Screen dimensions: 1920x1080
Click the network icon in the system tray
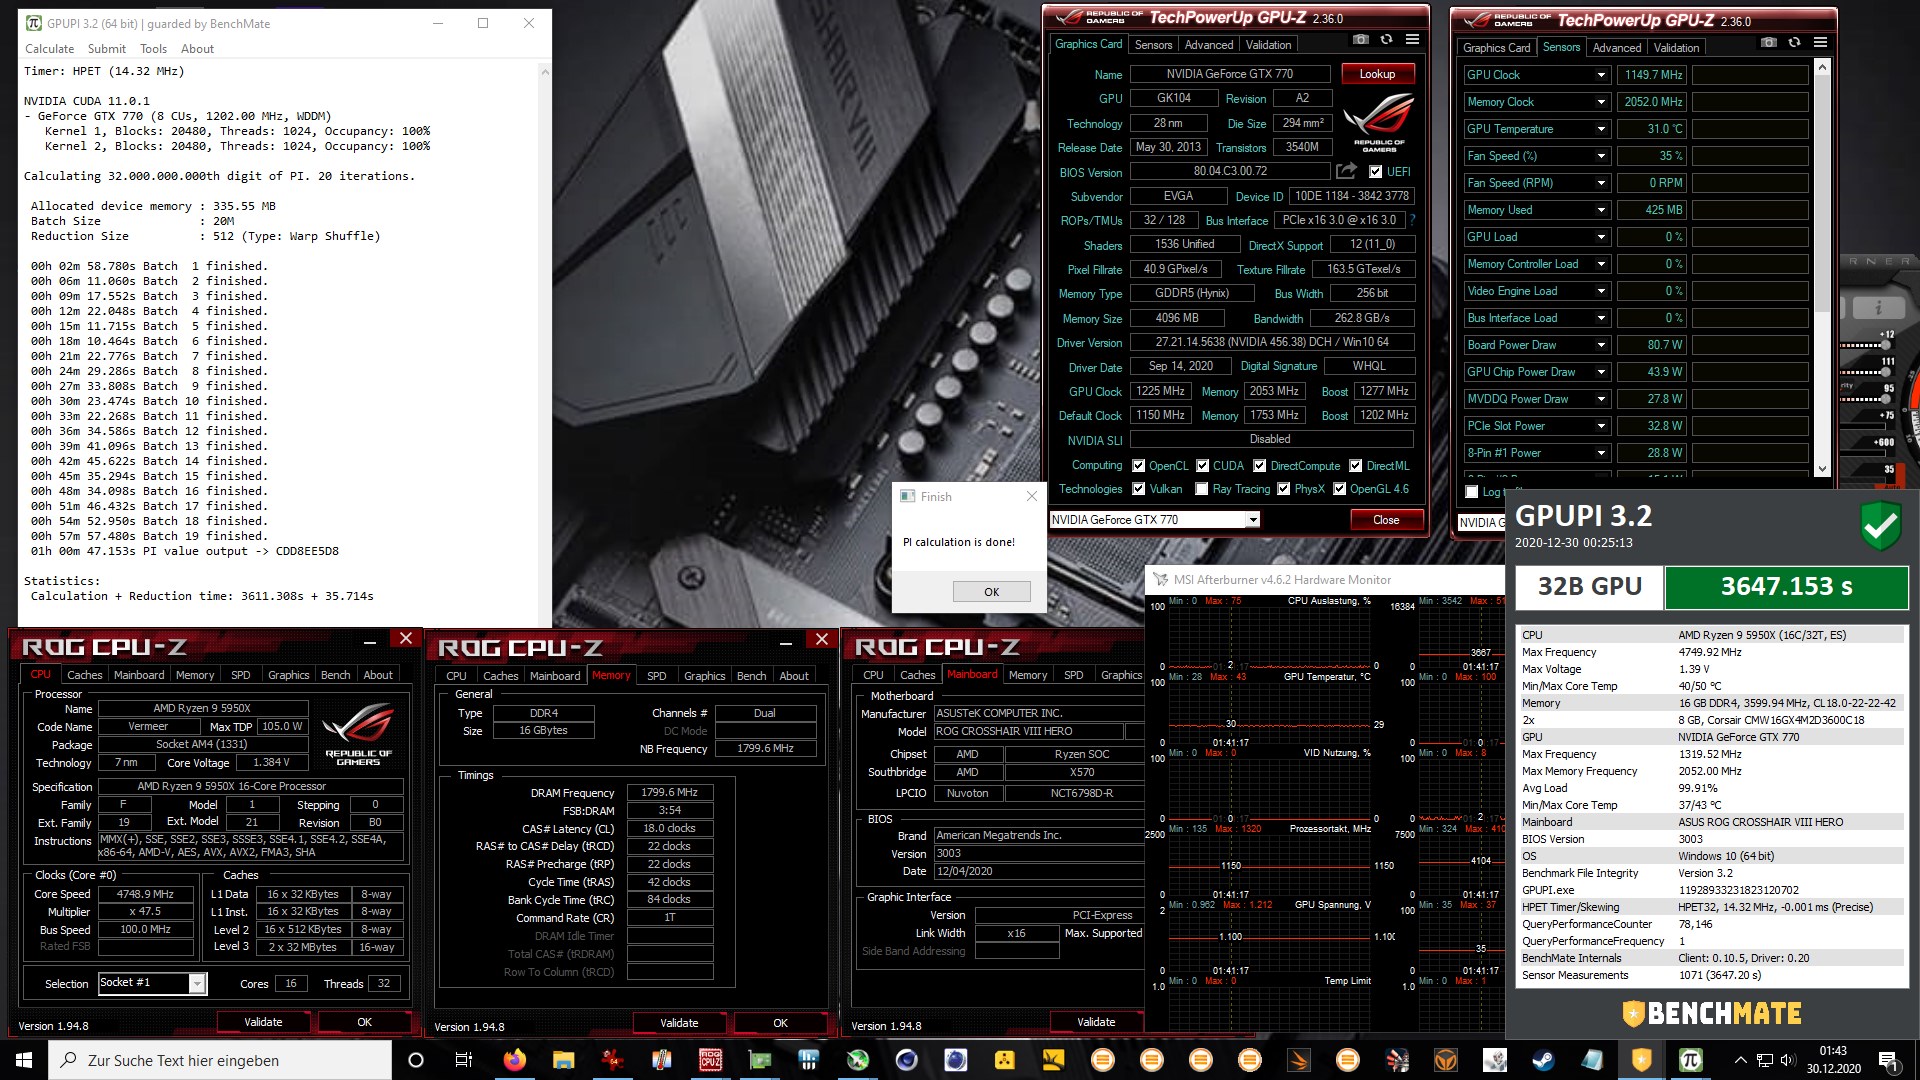tap(1765, 1060)
